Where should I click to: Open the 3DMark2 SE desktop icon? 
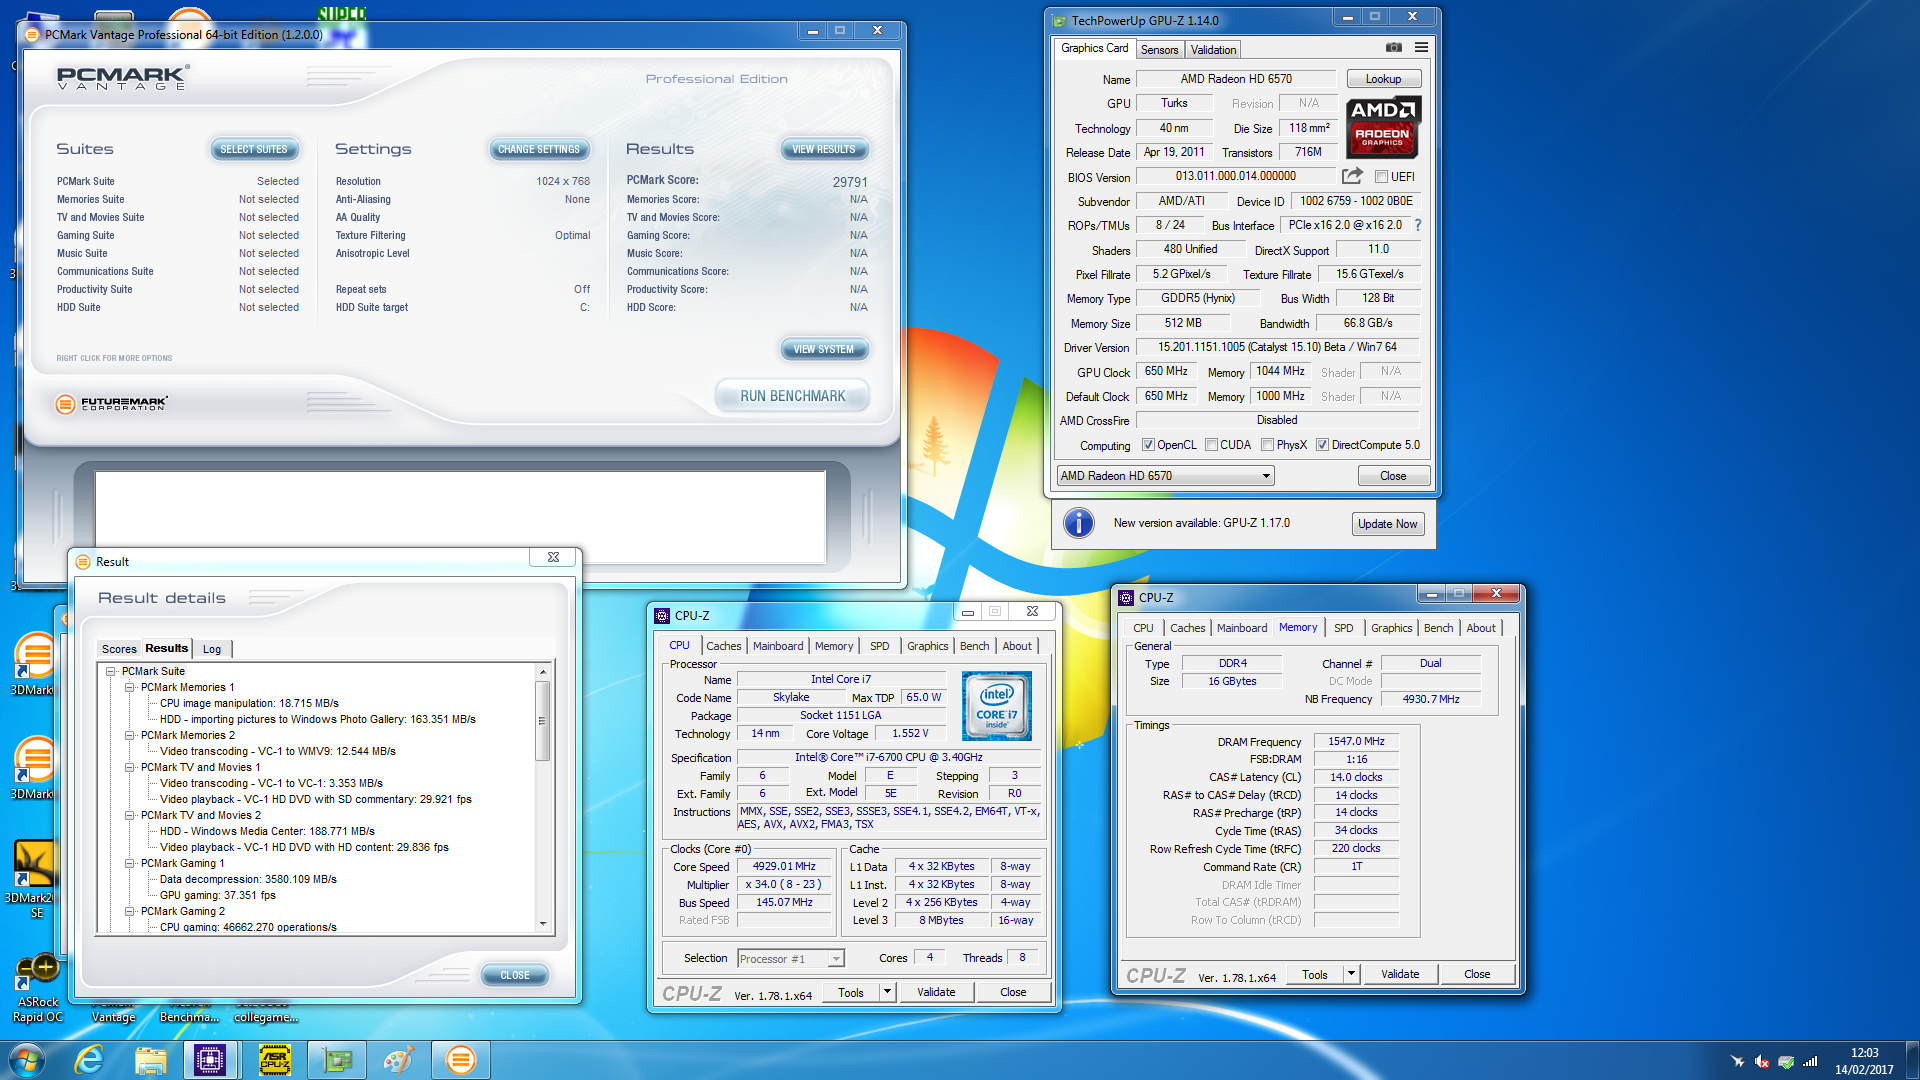(34, 878)
